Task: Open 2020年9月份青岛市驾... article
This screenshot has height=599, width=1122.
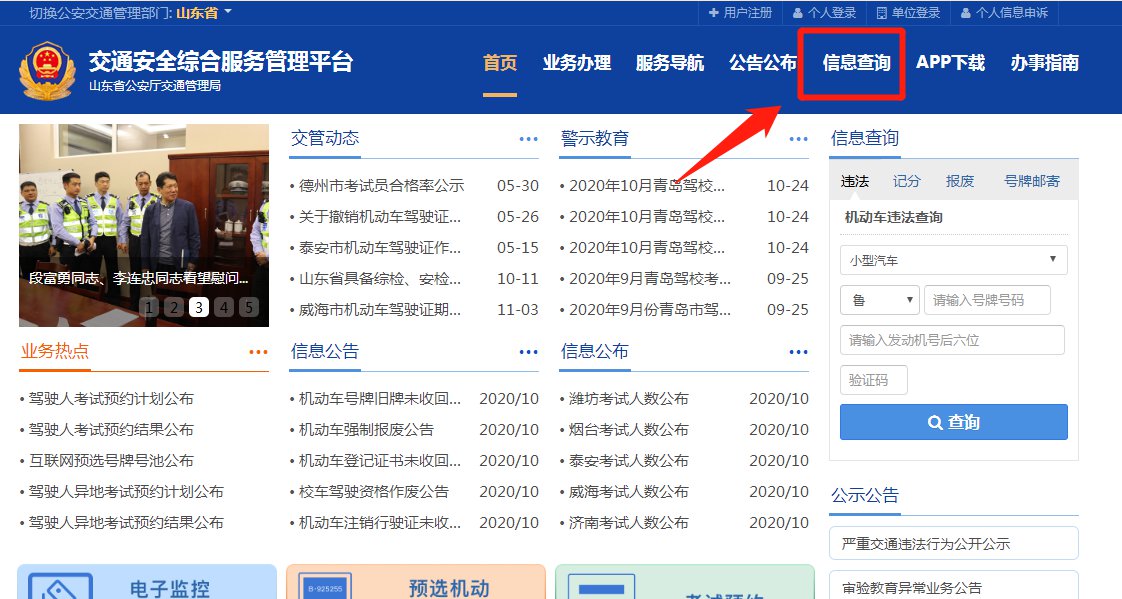Action: 650,310
